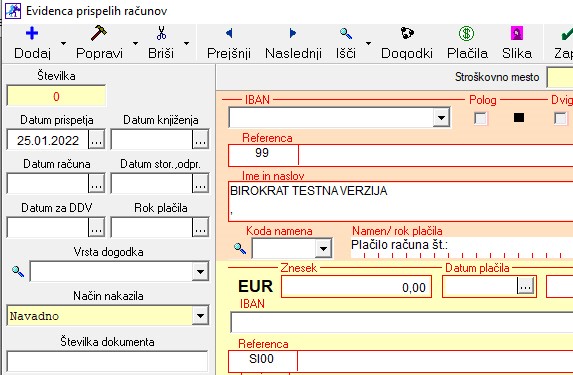Viewport: 573px width, 375px height.
Task: Click the Datum za DDV input field
Action: [48, 227]
